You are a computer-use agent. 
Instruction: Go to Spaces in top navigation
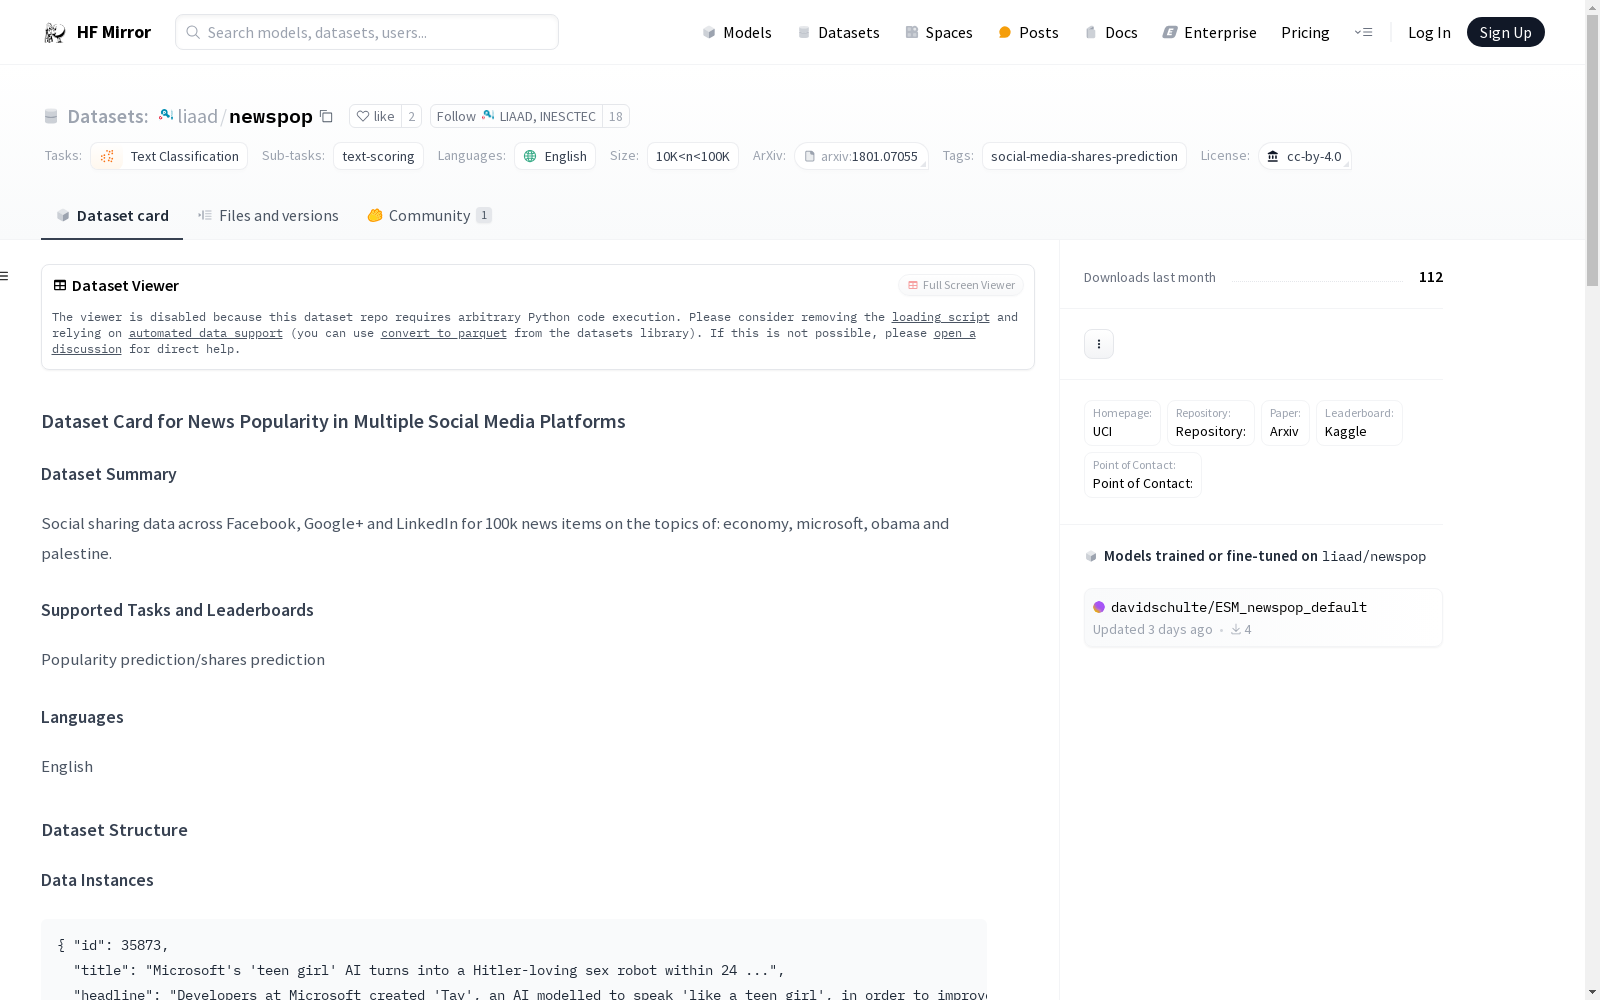939,33
